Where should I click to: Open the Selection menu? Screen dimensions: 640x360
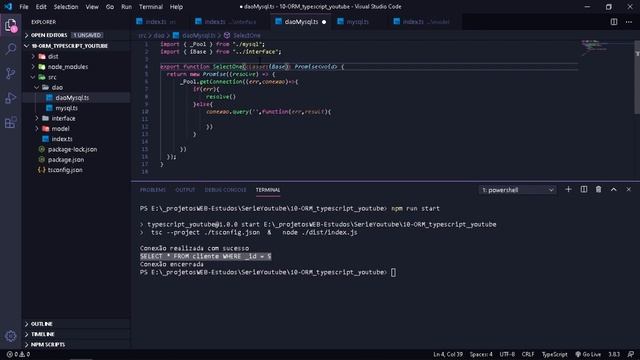click(x=66, y=7)
